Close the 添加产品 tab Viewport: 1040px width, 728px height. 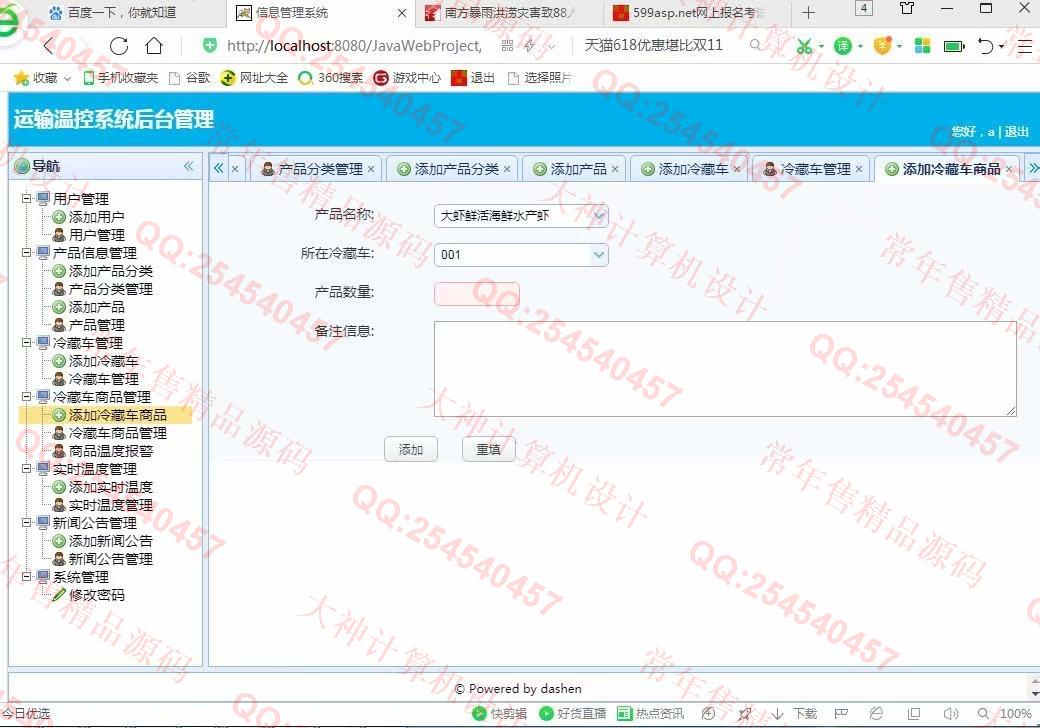click(615, 169)
